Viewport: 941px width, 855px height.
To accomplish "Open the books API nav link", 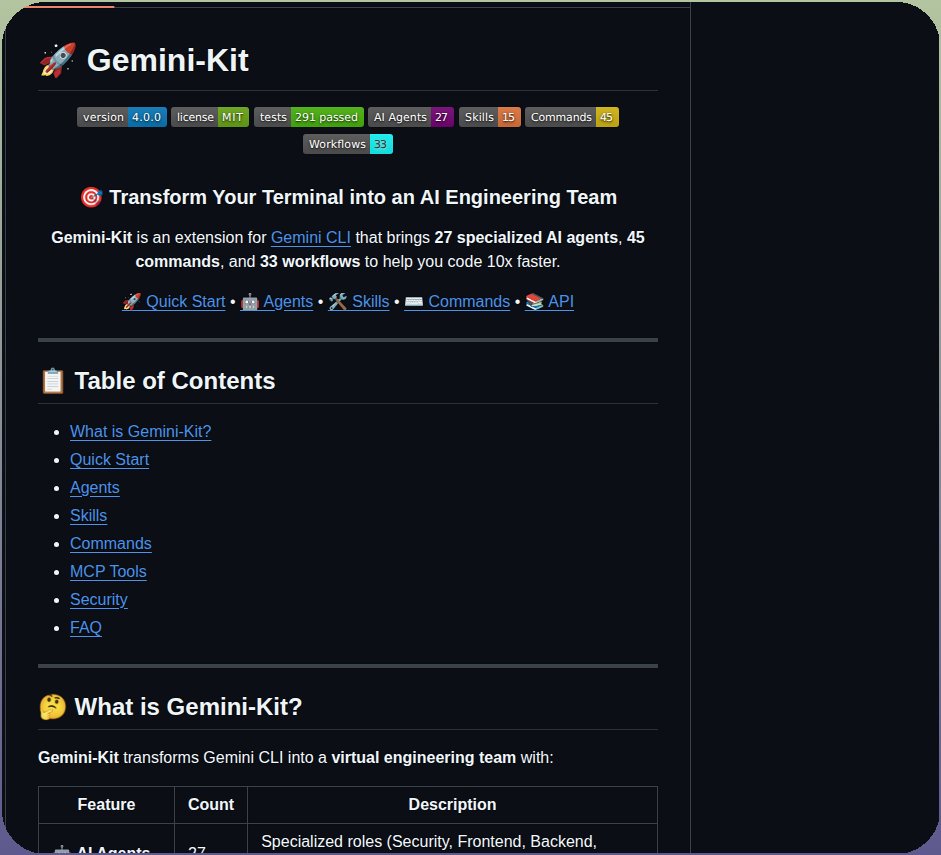I will [550, 301].
